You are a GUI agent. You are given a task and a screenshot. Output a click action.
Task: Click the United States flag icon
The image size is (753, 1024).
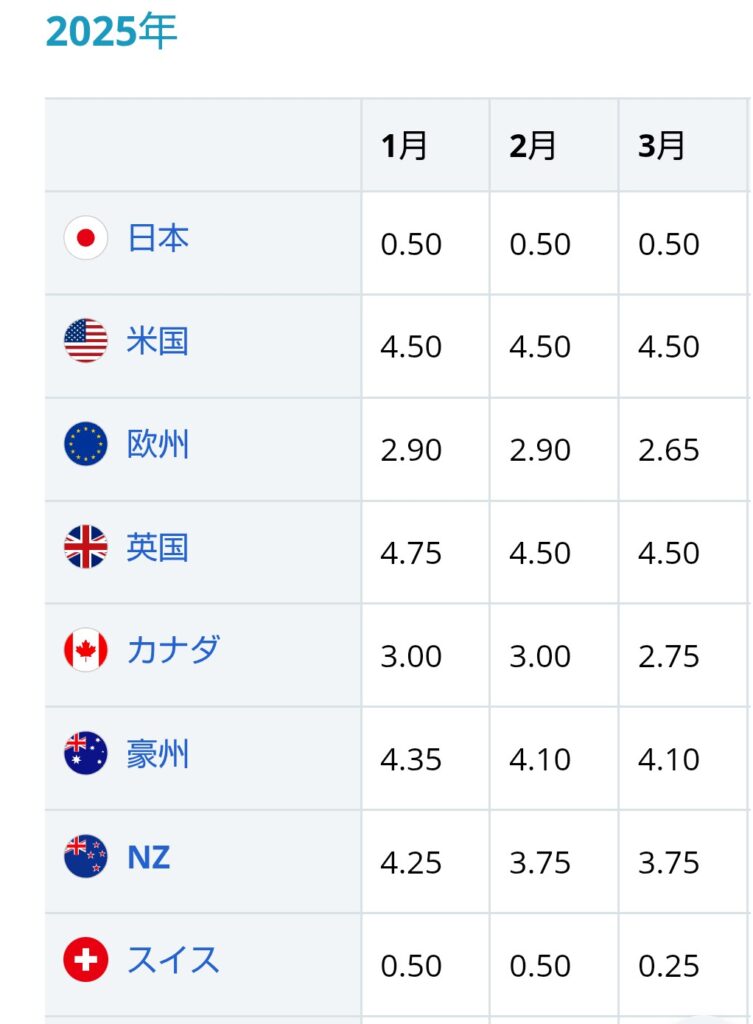(x=86, y=341)
